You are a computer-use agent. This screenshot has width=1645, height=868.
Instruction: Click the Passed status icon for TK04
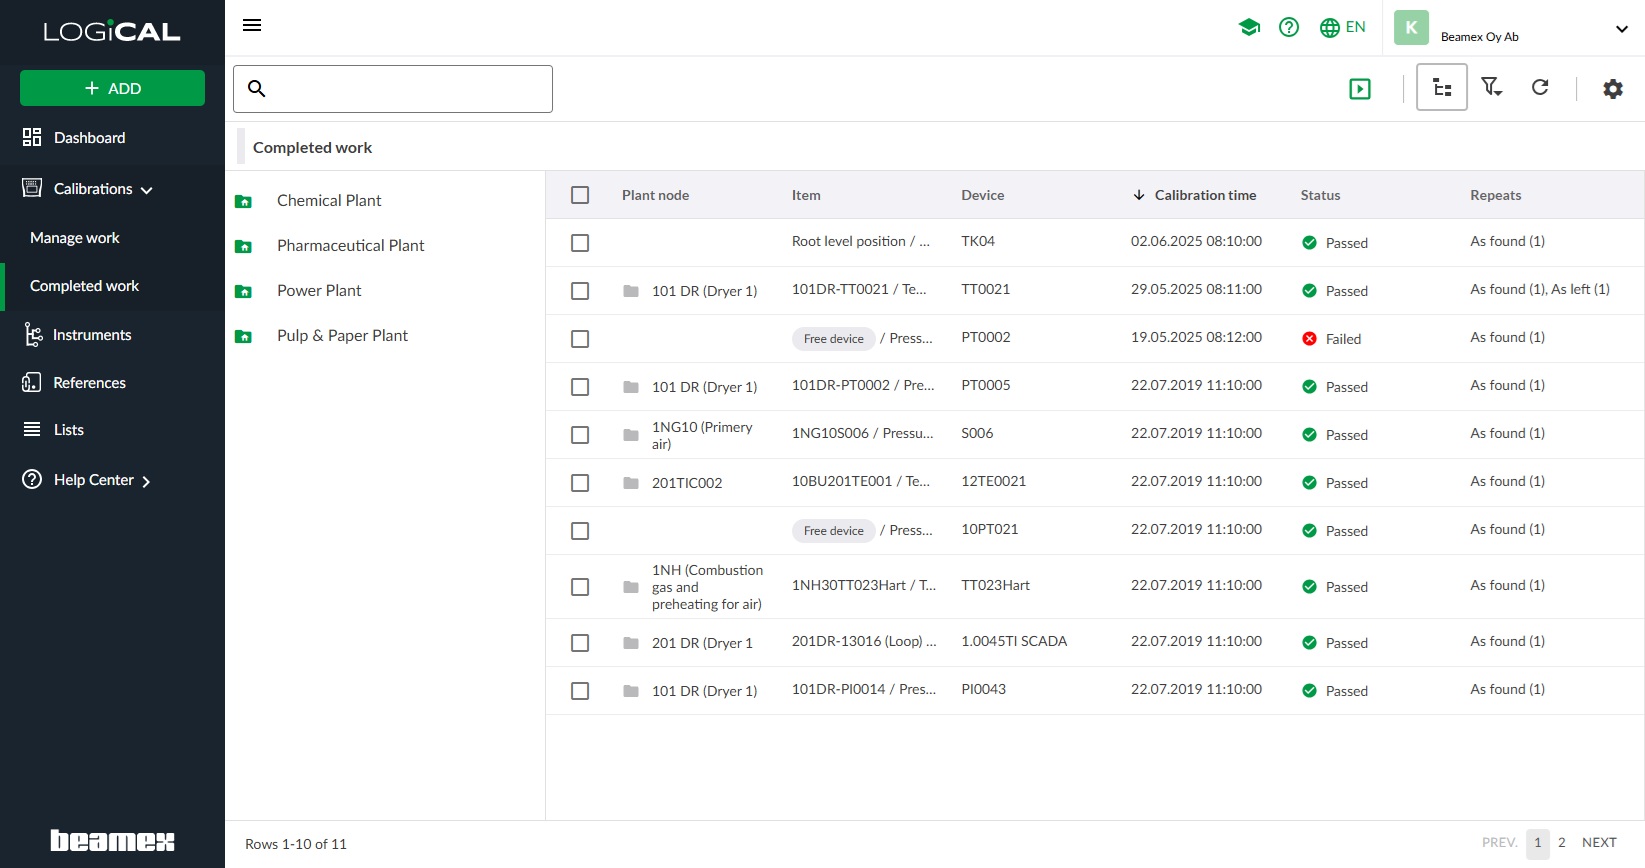1309,243
